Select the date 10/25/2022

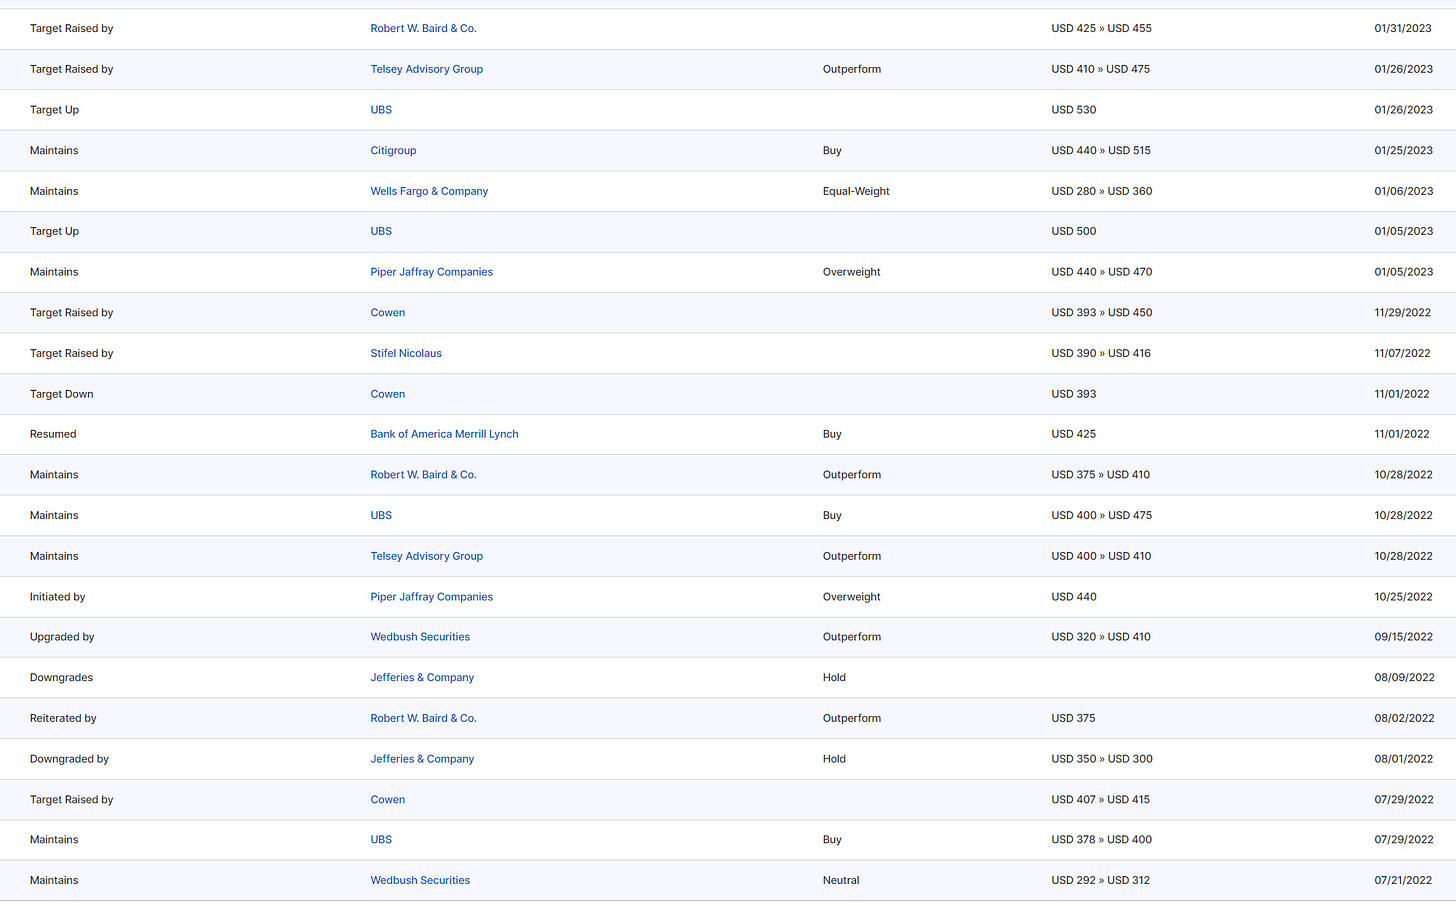coord(1403,597)
